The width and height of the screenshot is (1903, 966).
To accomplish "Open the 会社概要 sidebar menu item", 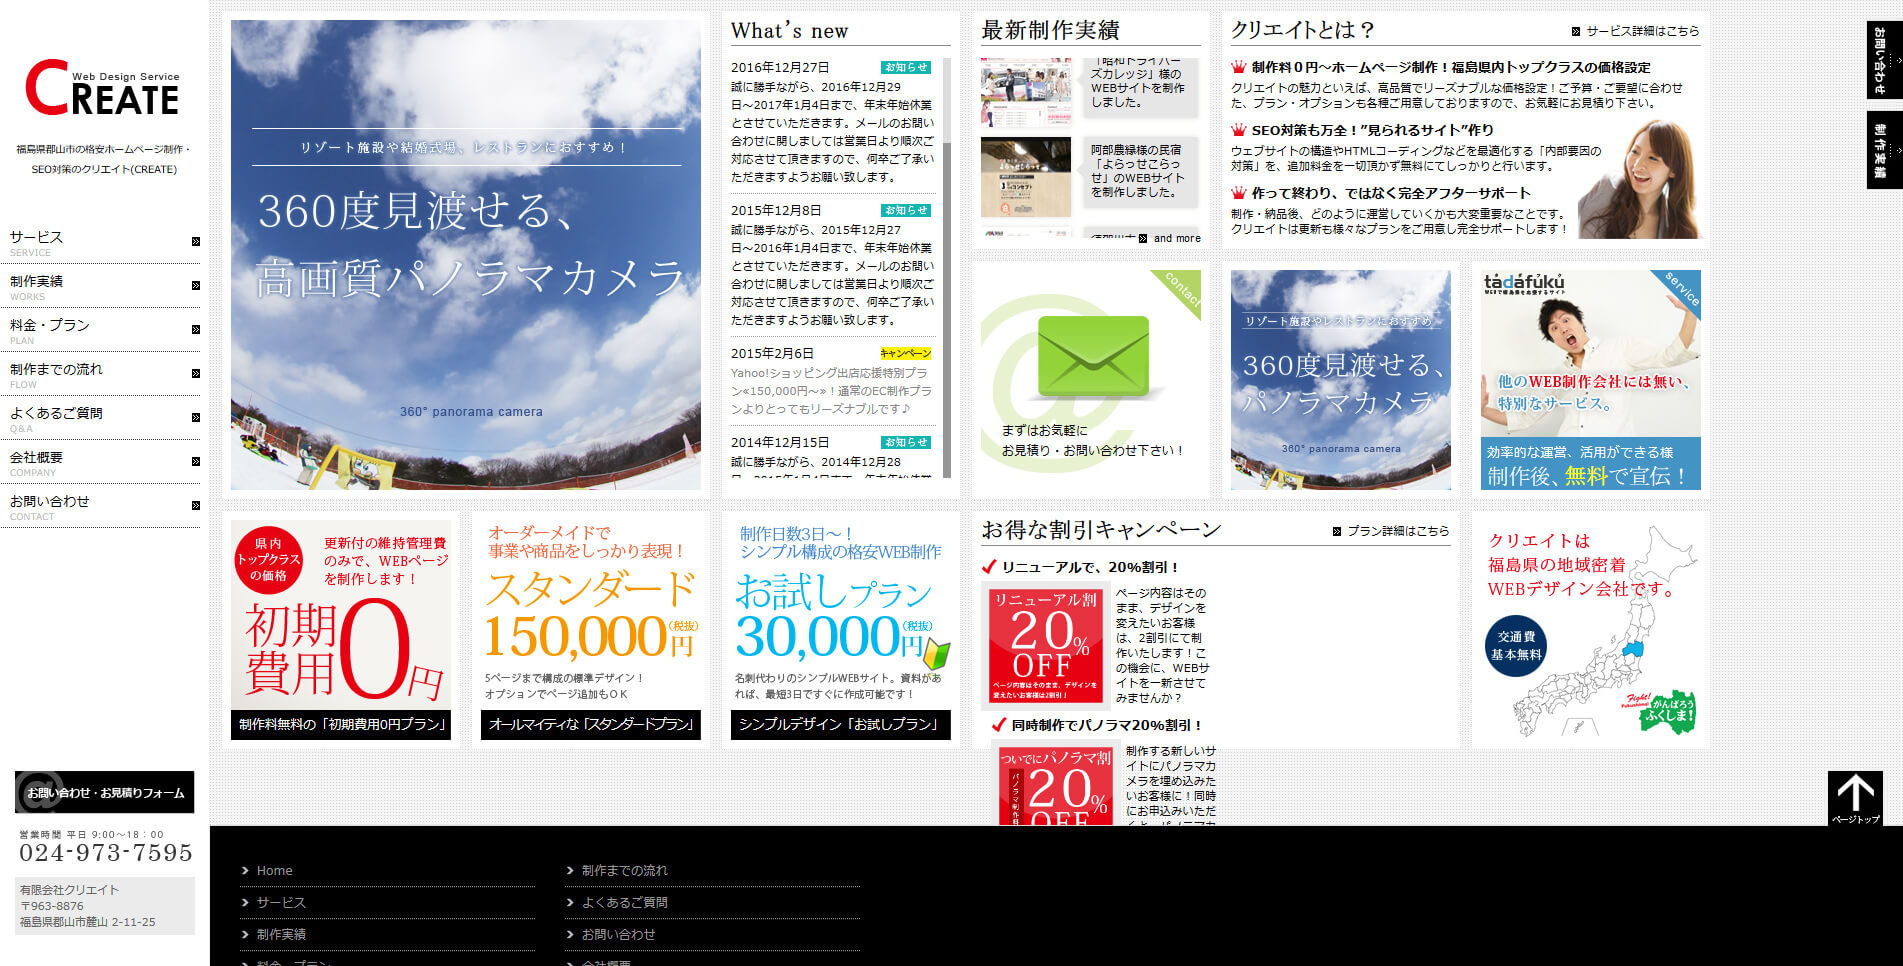I will (x=100, y=462).
